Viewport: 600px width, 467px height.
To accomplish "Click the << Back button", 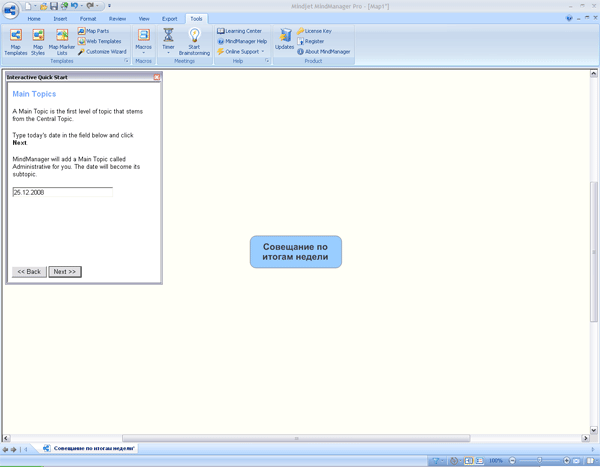I will click(x=29, y=272).
